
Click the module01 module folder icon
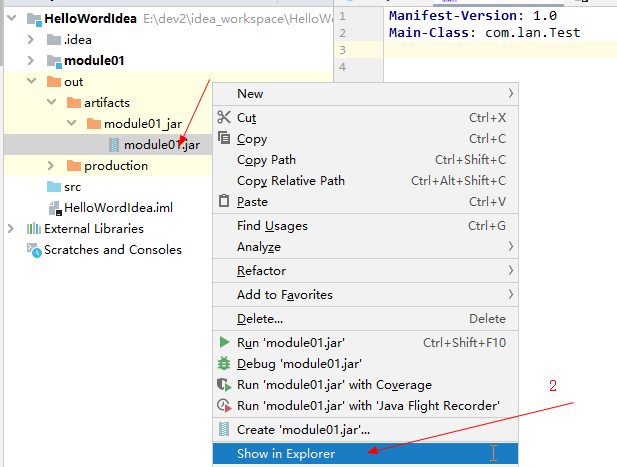click(54, 61)
